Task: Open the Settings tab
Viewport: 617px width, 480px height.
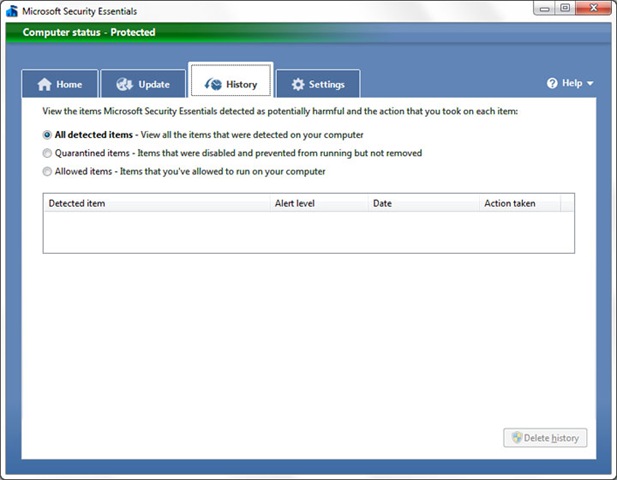Action: (318, 83)
